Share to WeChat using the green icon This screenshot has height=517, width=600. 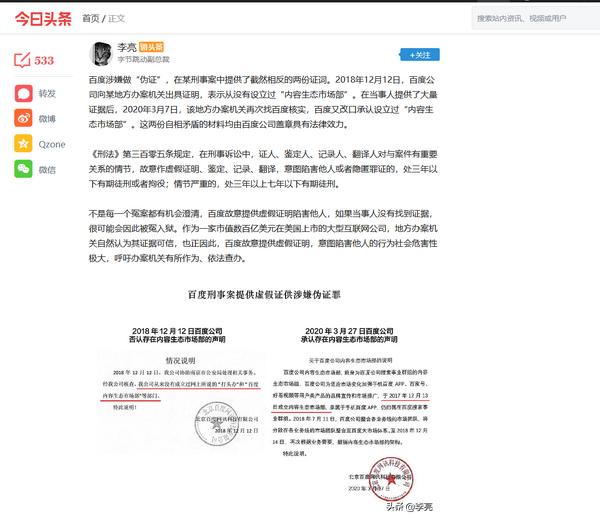click(x=23, y=169)
